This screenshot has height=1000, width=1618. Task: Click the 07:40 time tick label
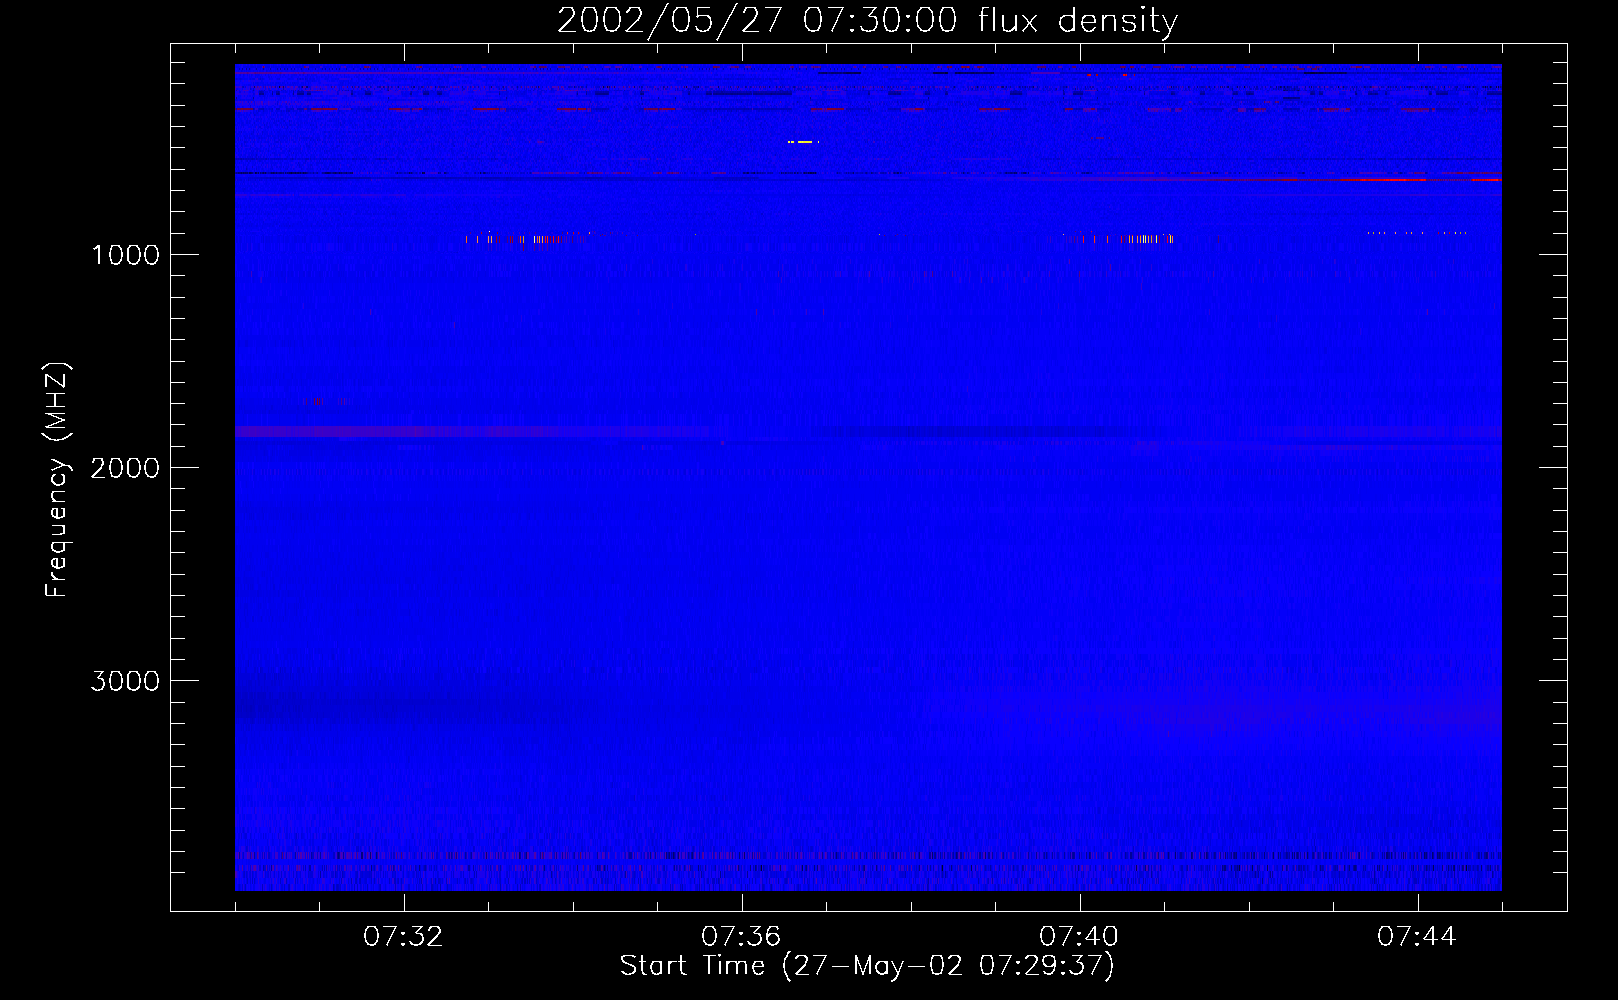1079,937
